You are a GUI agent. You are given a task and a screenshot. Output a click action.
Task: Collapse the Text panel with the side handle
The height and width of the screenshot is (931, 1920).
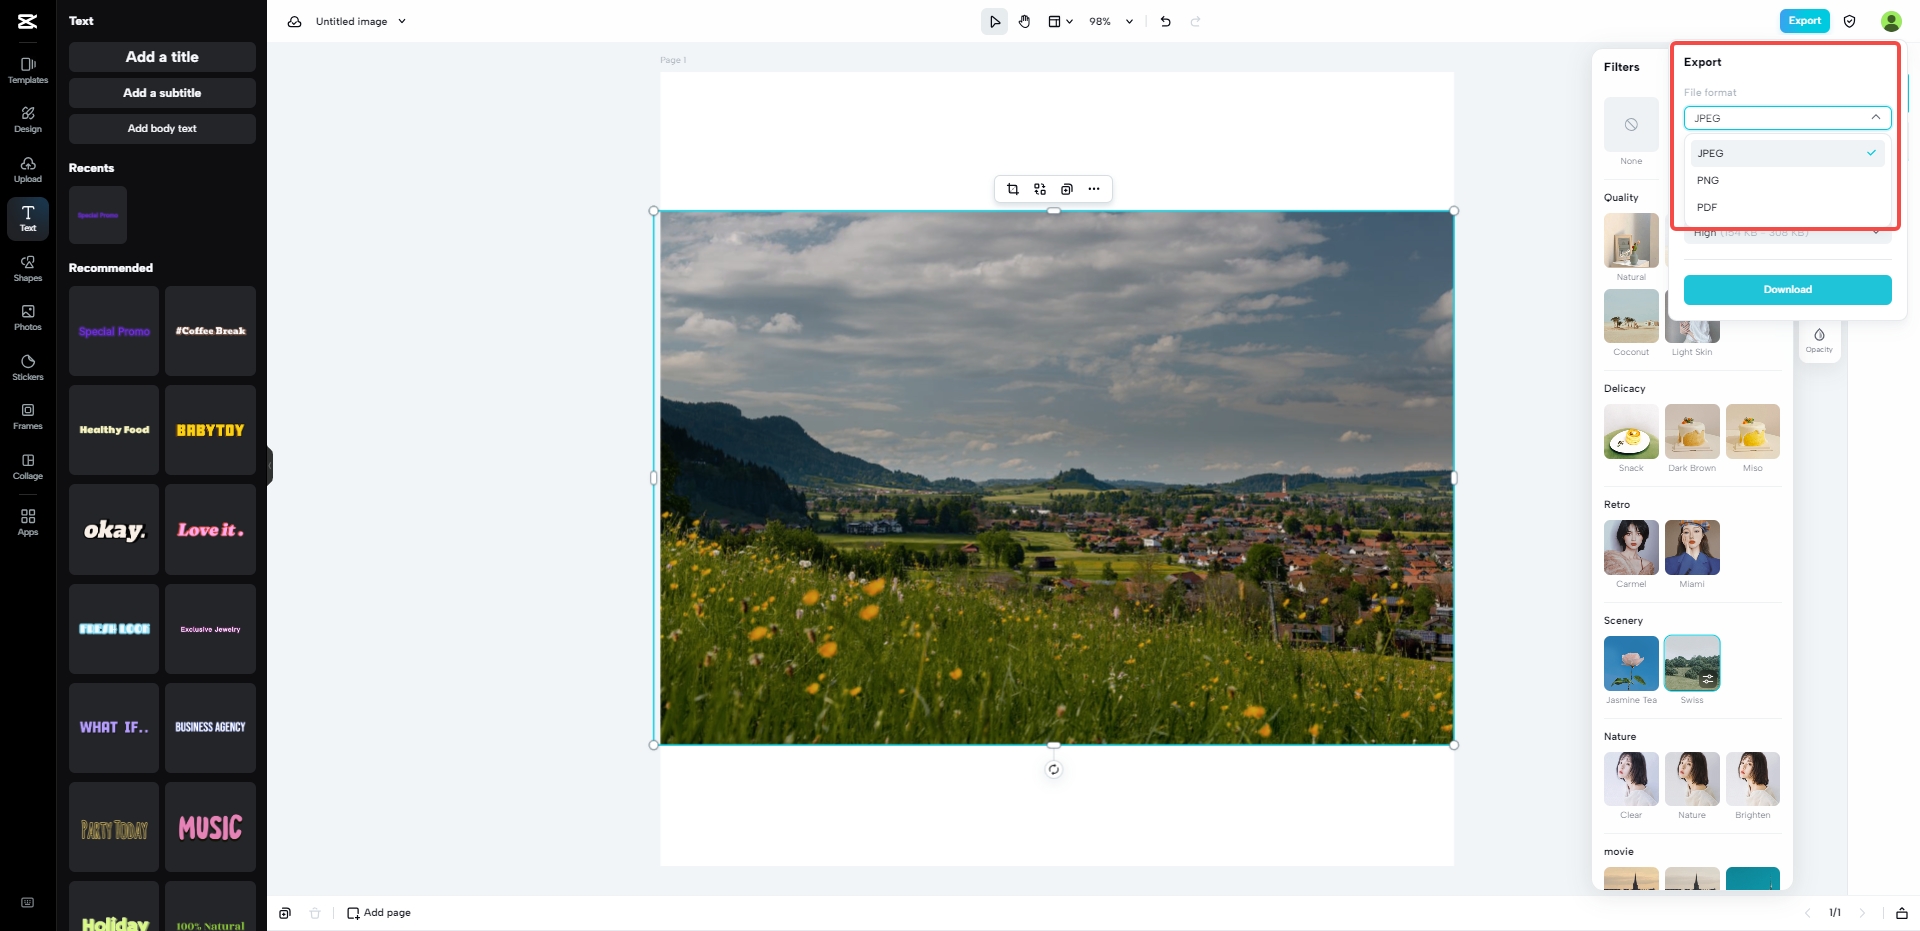(x=269, y=466)
